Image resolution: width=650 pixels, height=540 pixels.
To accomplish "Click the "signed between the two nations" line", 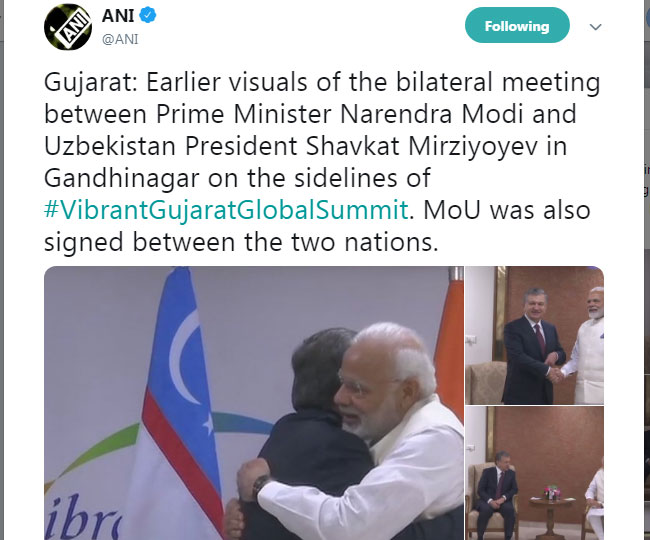I will (x=241, y=242).
